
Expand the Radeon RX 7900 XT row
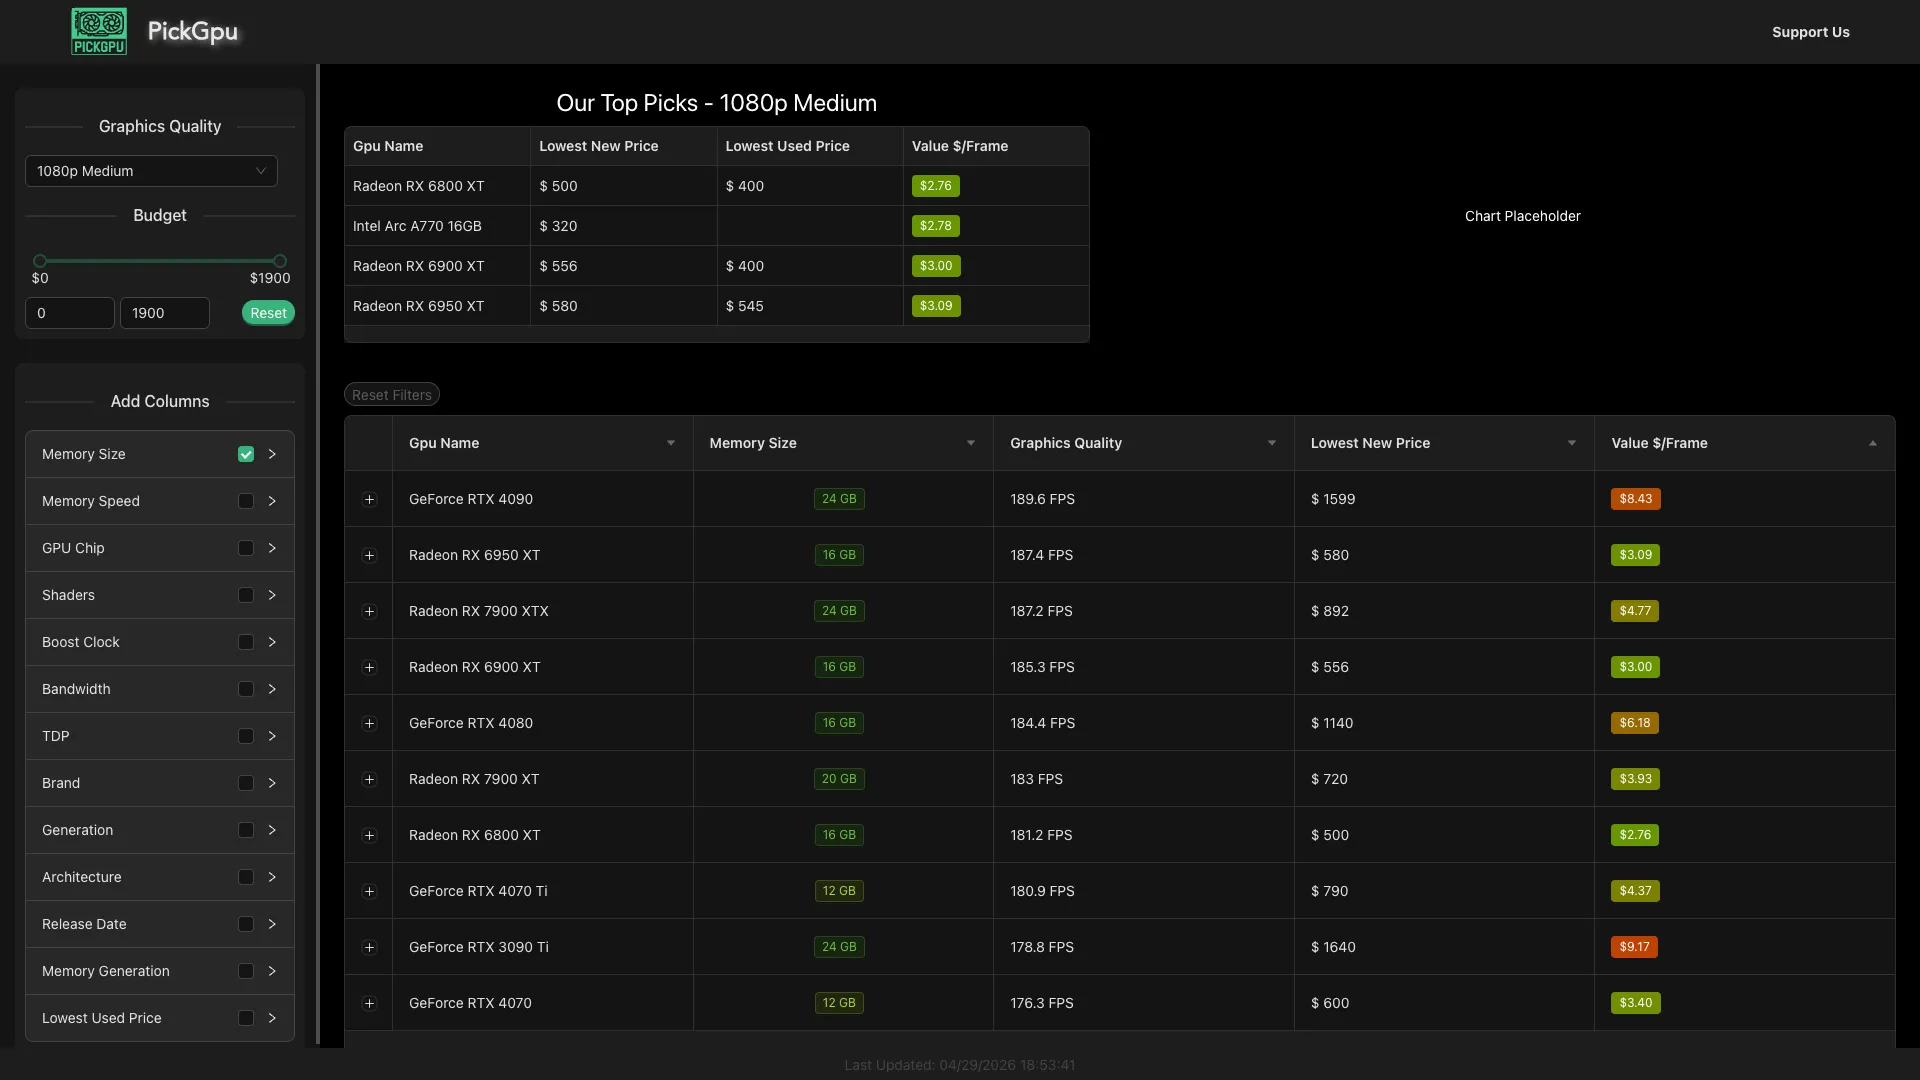click(369, 779)
